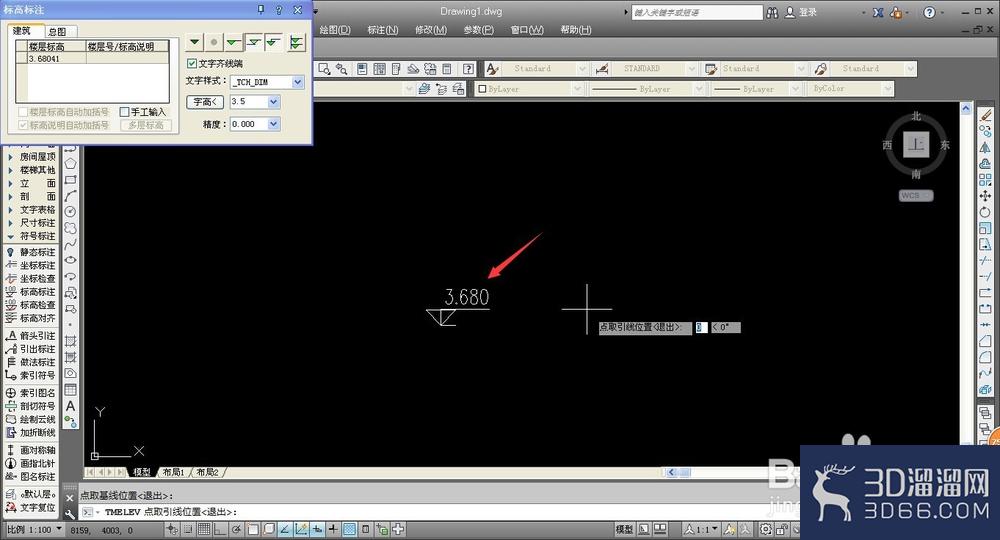Choose the solid triangle elevation symbol style
Image resolution: width=1000 pixels, height=540 pixels.
pyautogui.click(x=195, y=43)
